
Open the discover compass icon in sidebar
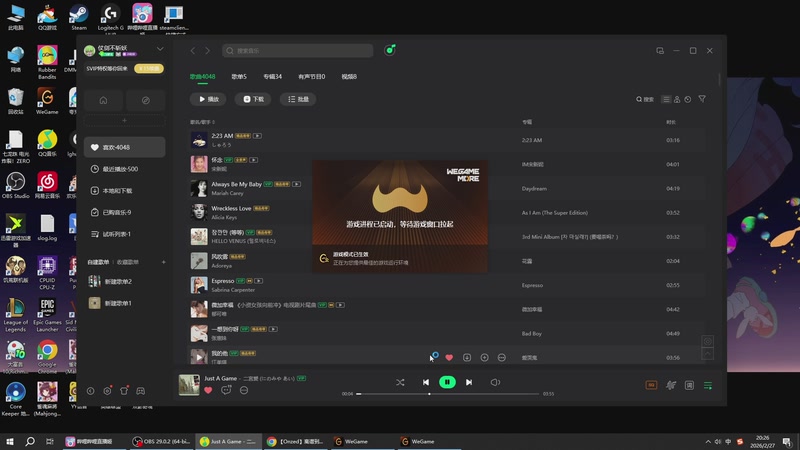click(145, 100)
